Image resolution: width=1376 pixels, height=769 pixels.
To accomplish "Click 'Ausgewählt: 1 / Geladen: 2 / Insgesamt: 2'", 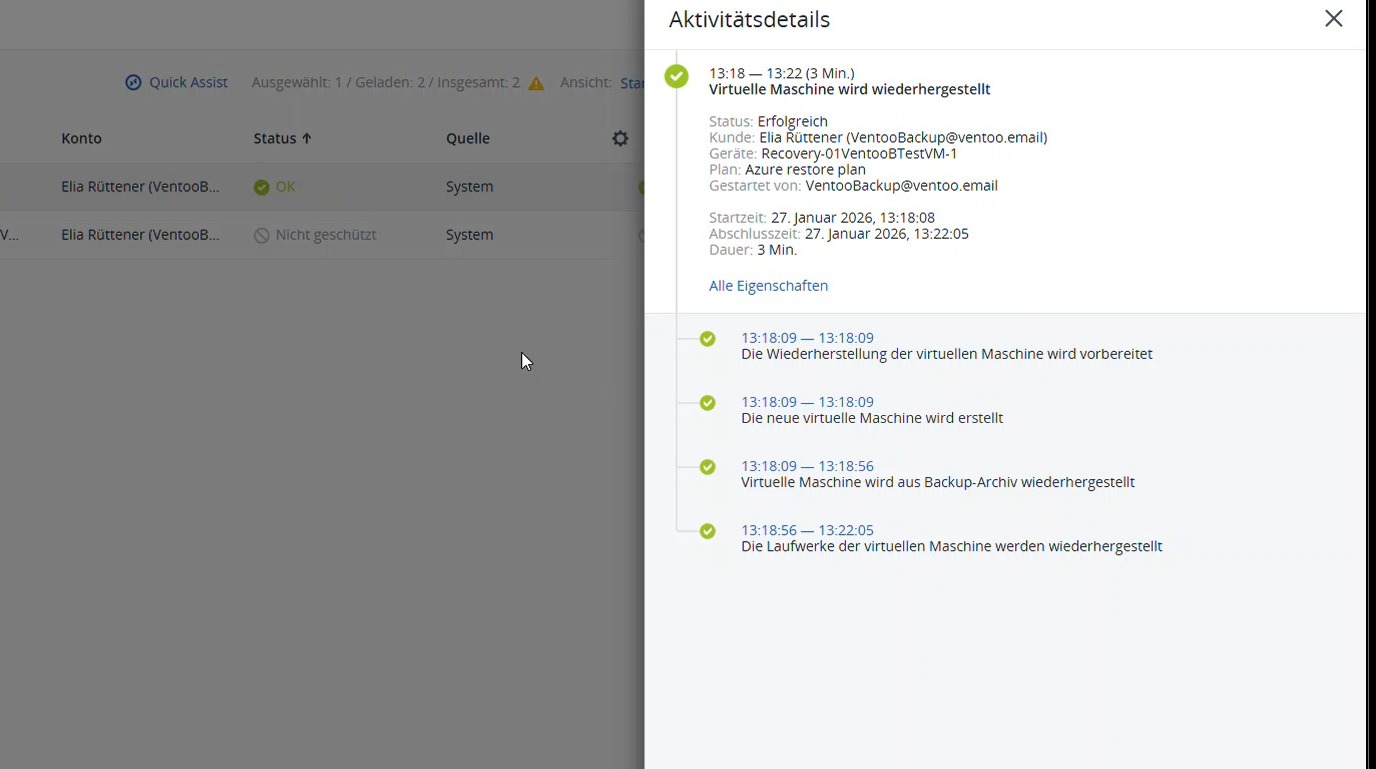I will 385,83.
